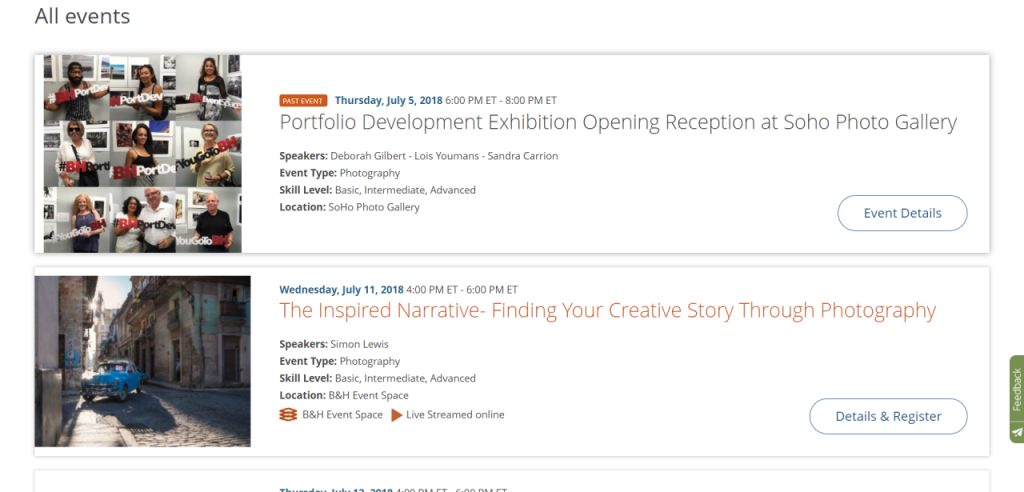Click the SoHo Photo Gallery location text
1024x492 pixels.
pos(374,207)
